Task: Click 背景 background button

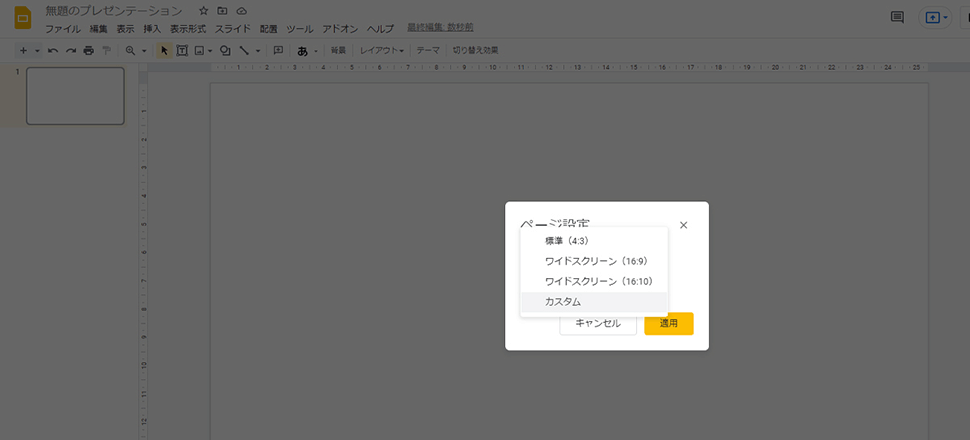Action: (x=338, y=51)
